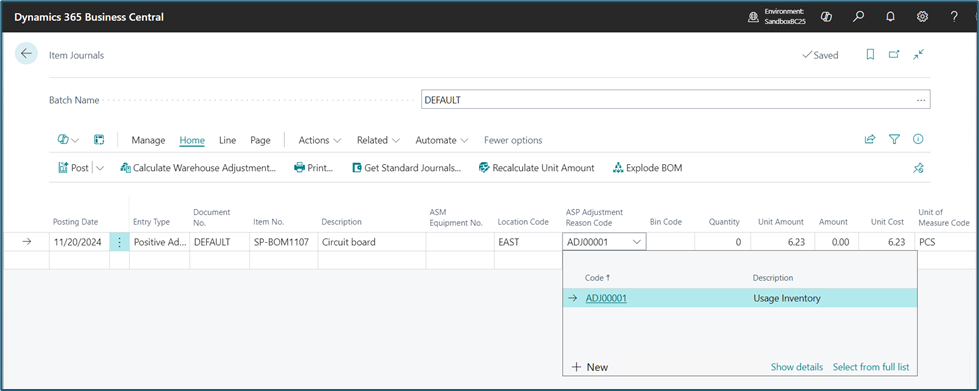Click Recalculate Unit Amount
The image size is (979, 391).
click(536, 168)
